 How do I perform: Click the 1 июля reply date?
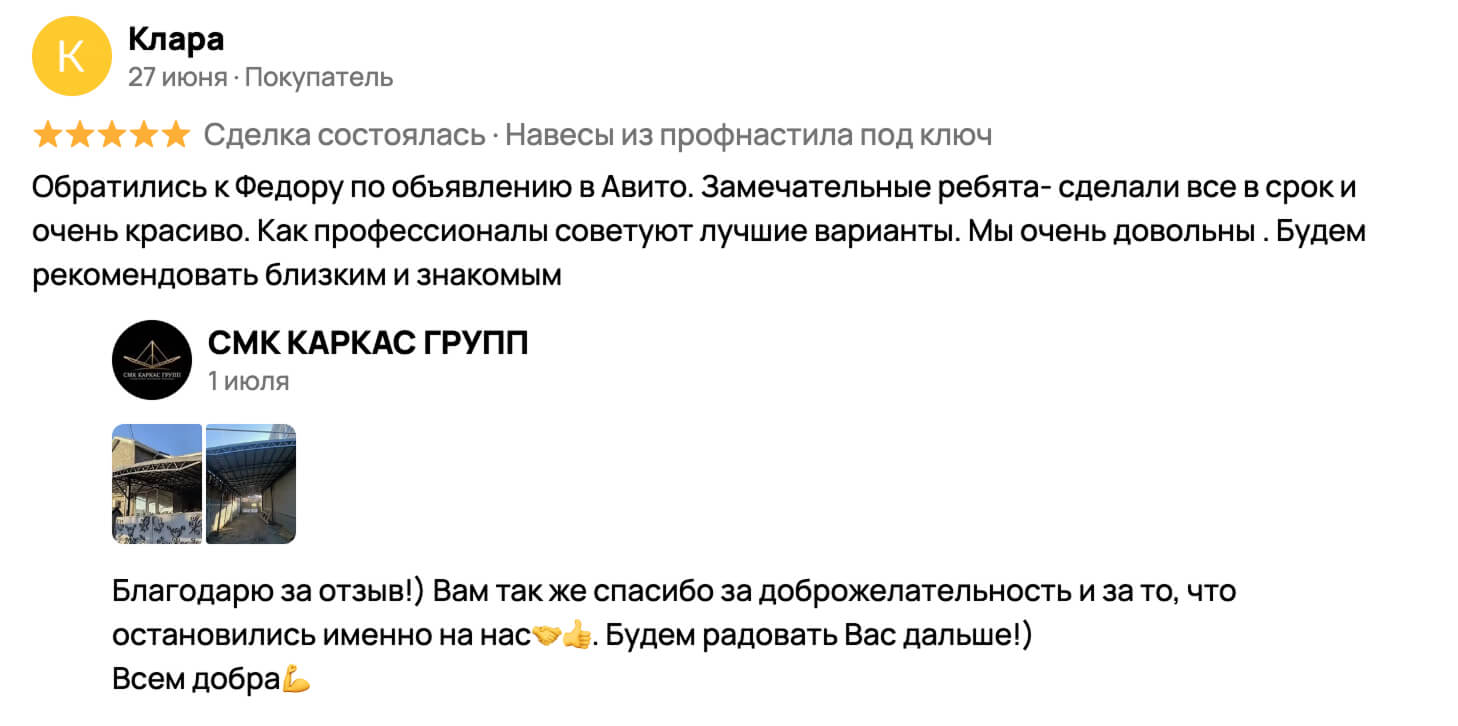(248, 381)
